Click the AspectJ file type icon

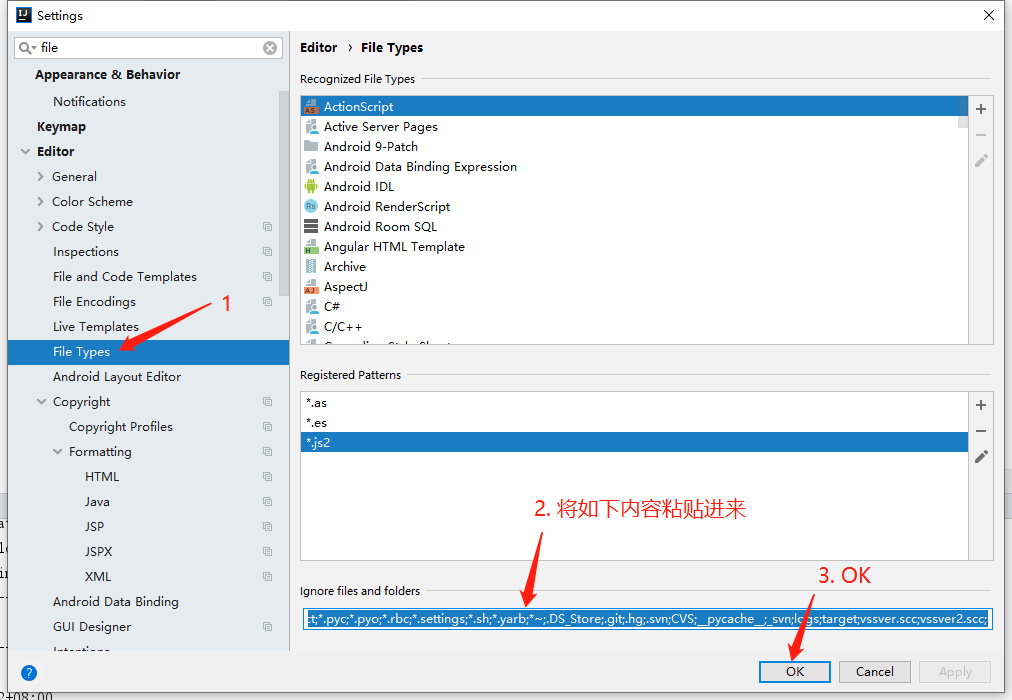(311, 286)
